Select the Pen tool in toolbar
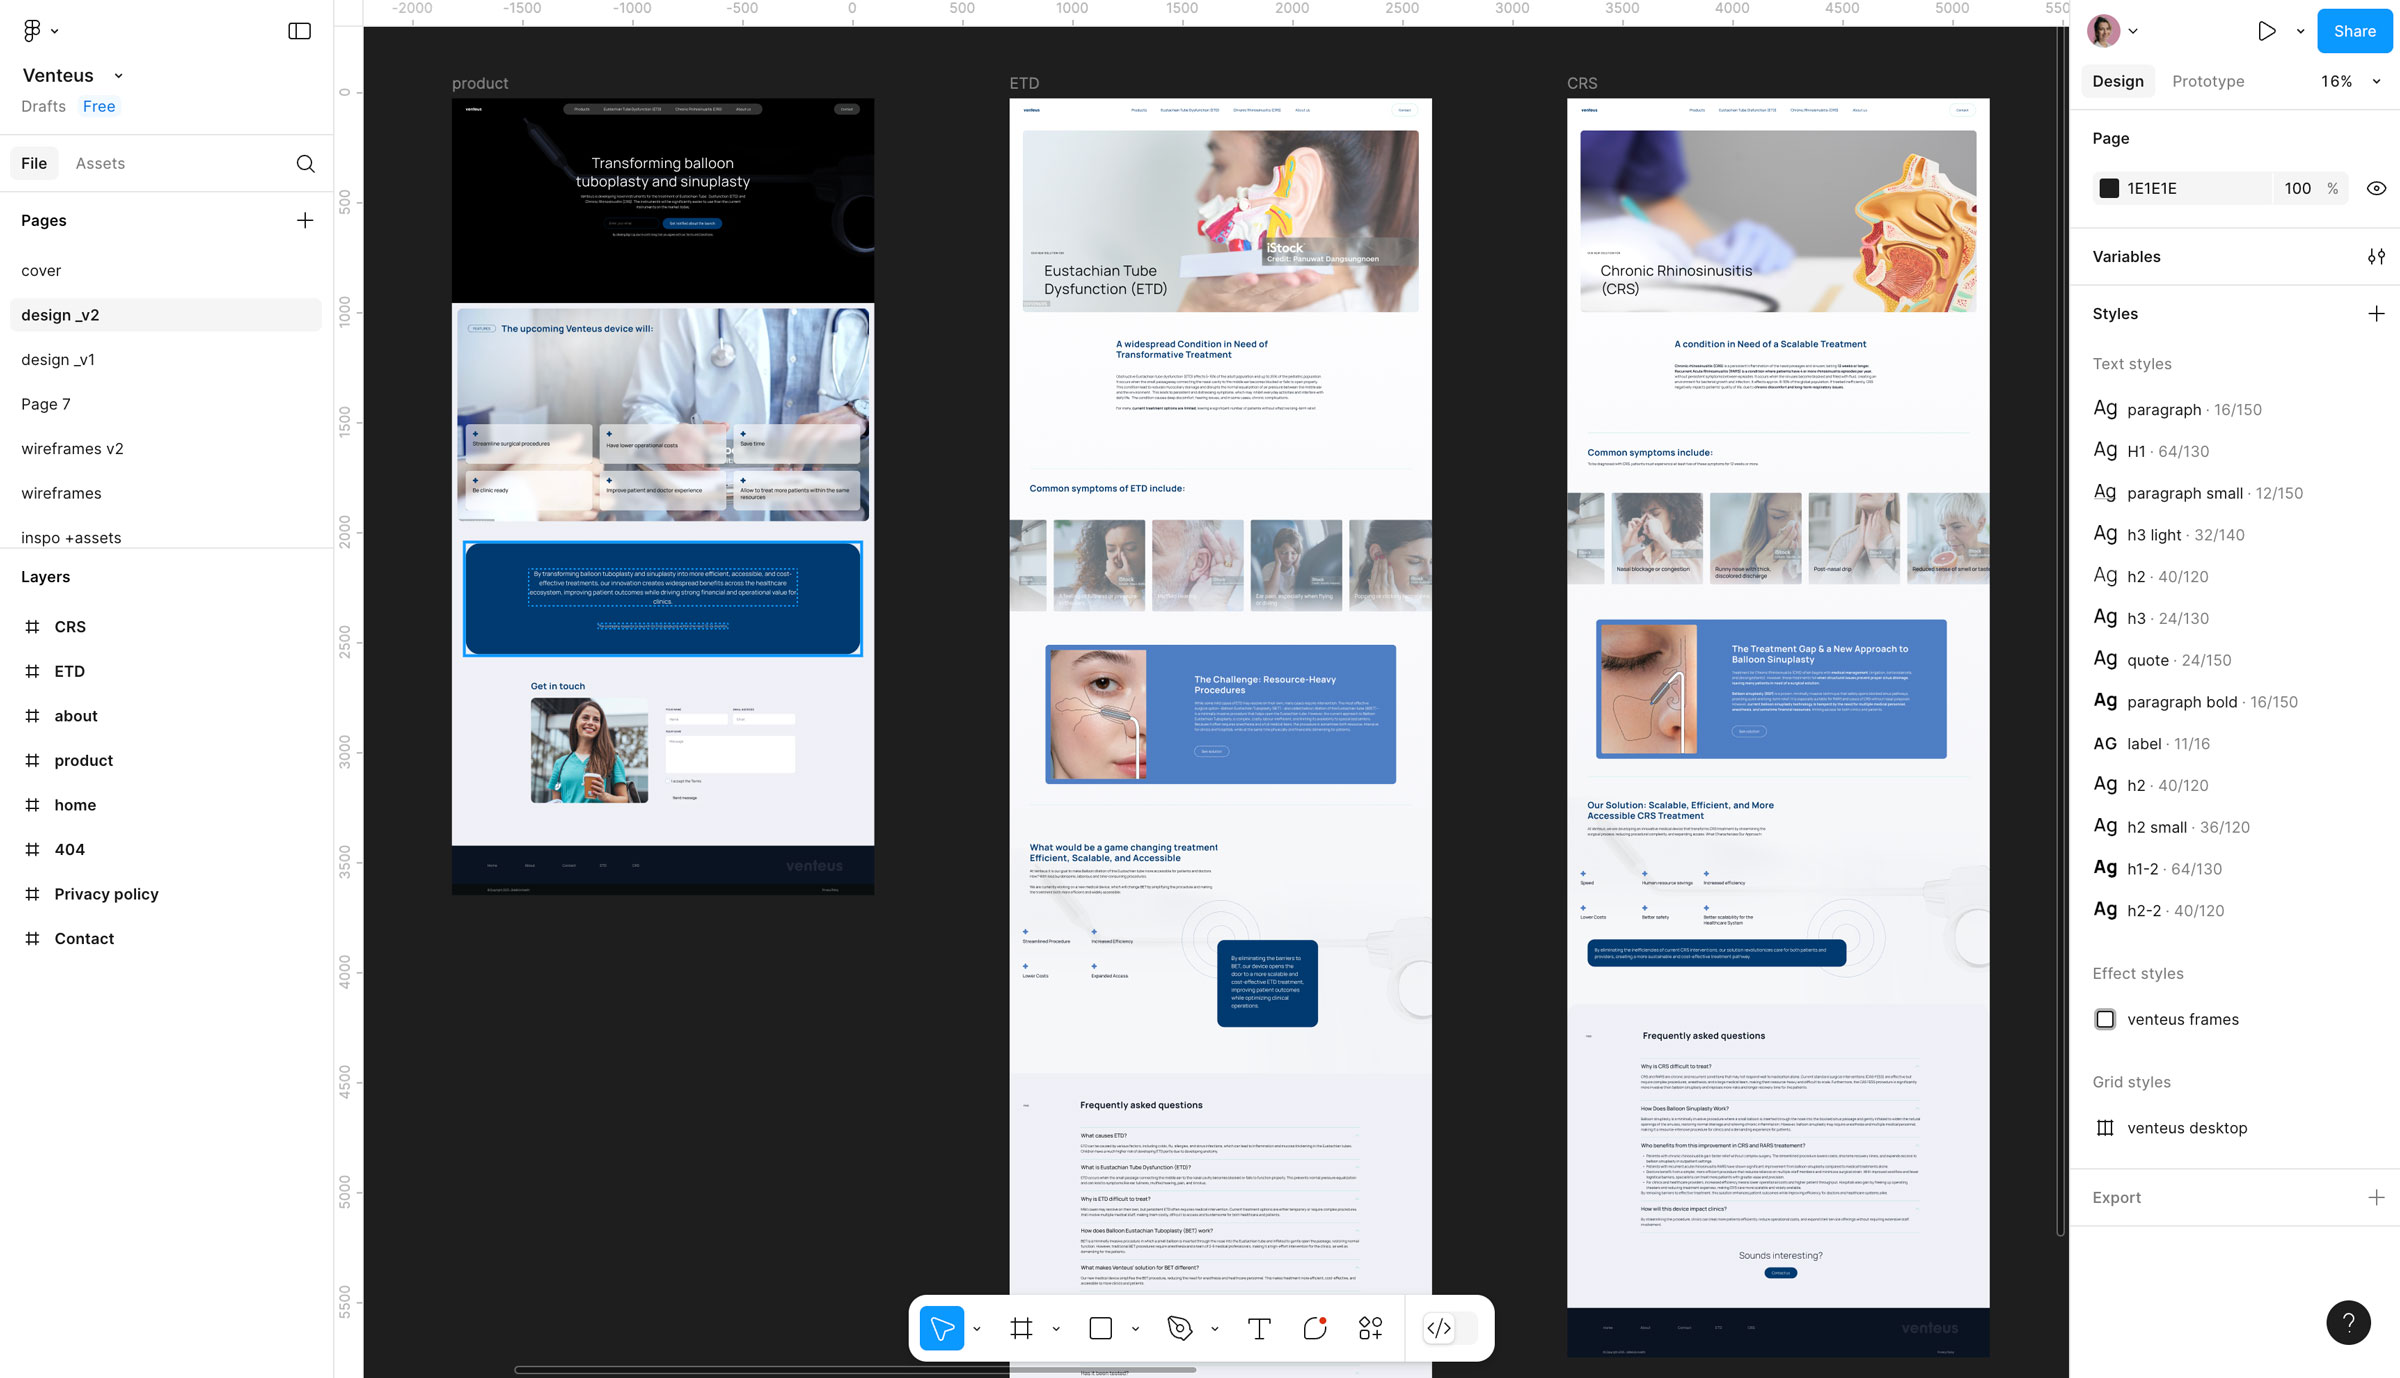 coord(1180,1328)
